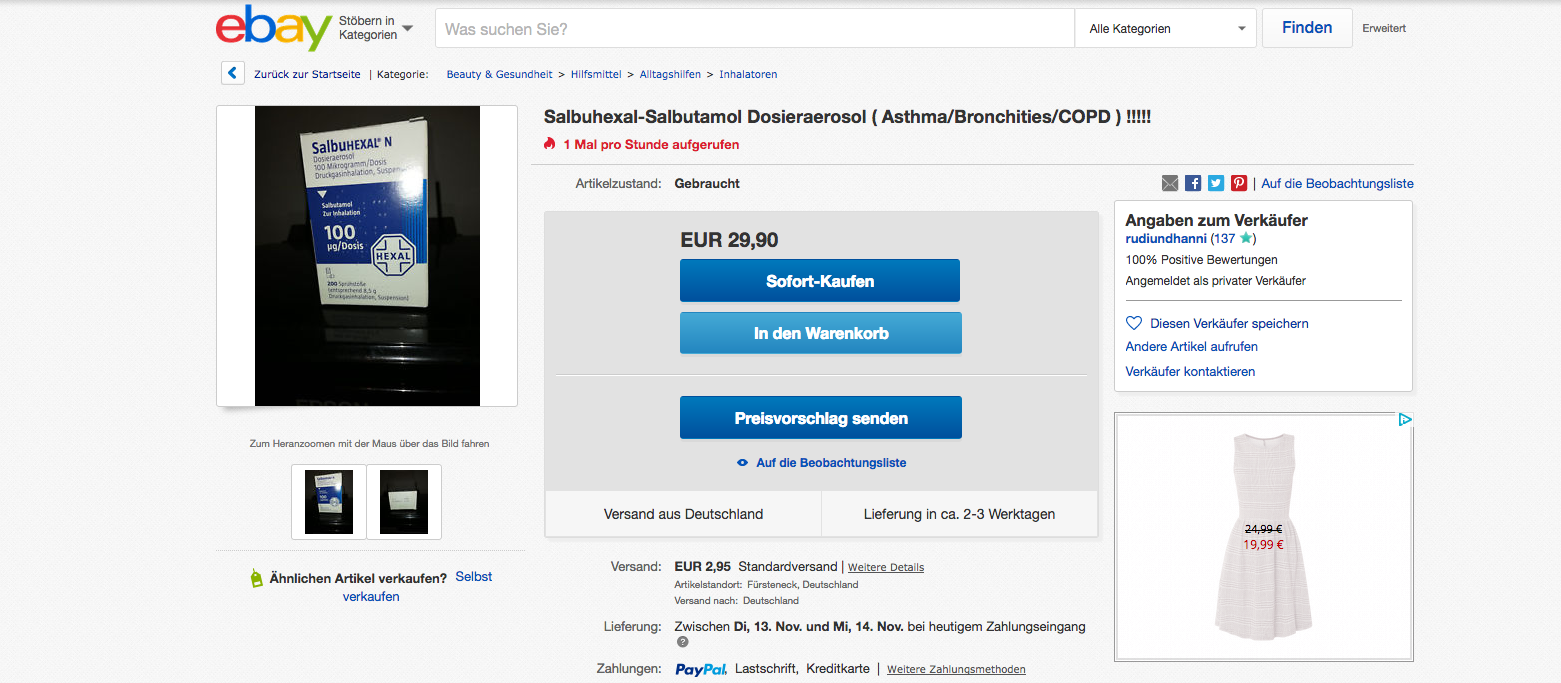Share listing on Twitter
Image resolution: width=1561 pixels, height=683 pixels.
pos(1216,183)
